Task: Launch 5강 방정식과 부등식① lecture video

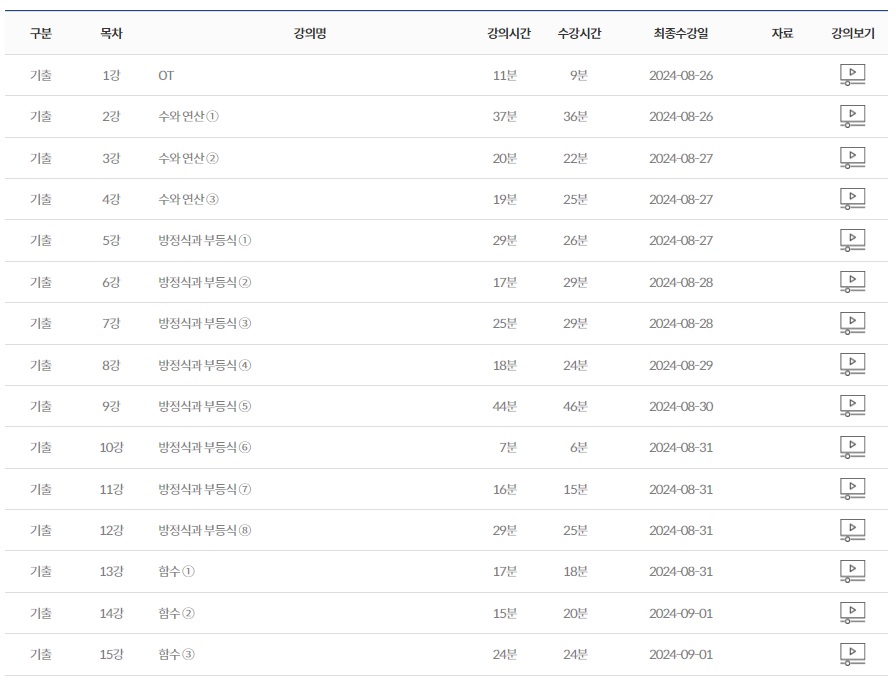Action: click(852, 240)
